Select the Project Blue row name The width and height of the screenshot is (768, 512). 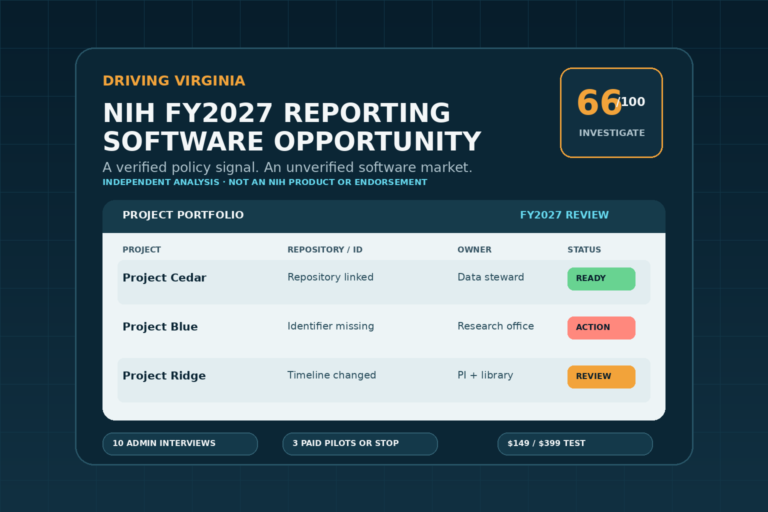tap(160, 326)
